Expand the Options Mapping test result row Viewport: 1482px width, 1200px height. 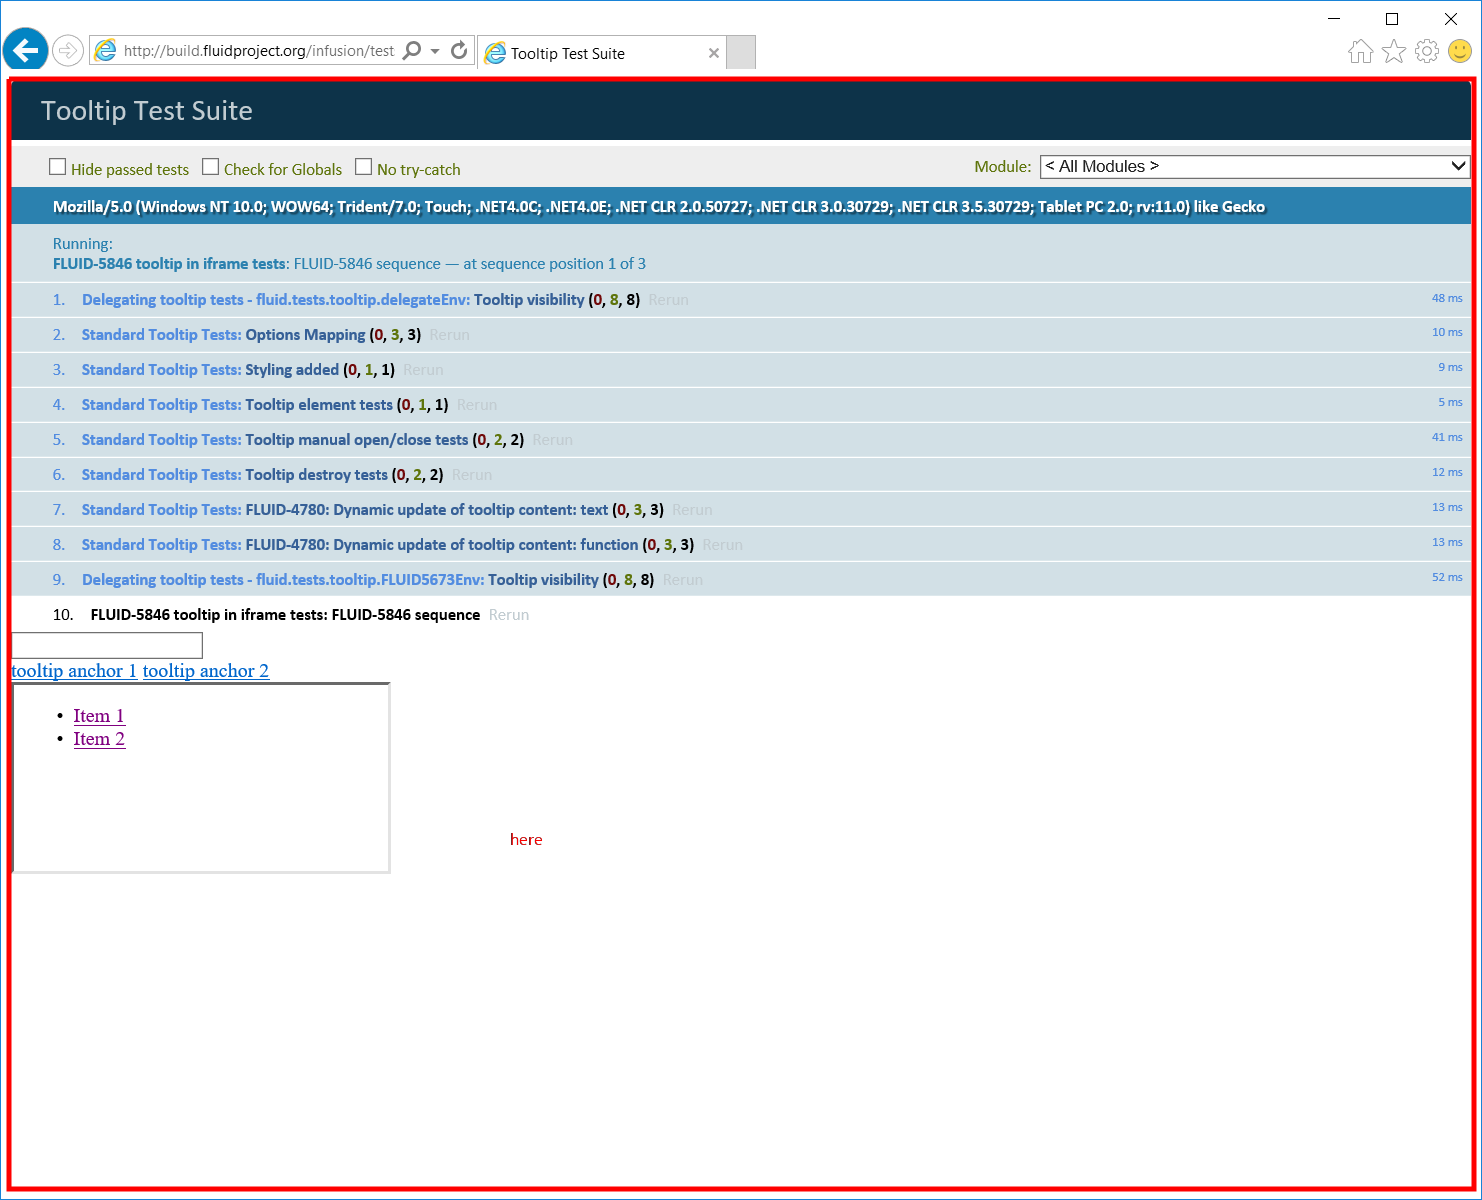tap(305, 335)
